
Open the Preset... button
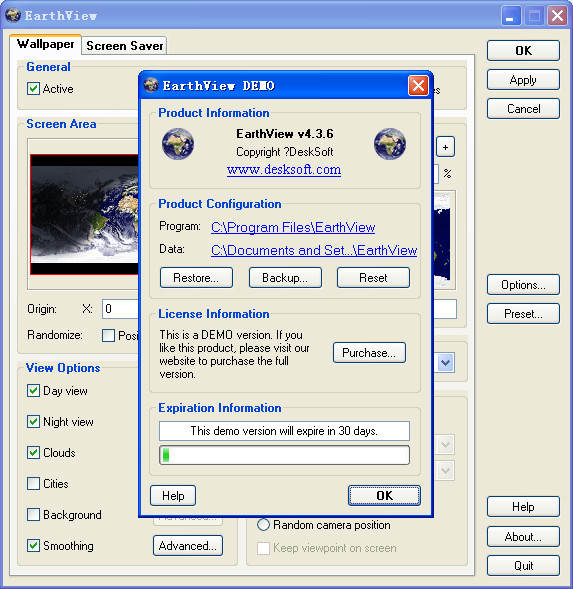pyautogui.click(x=523, y=314)
